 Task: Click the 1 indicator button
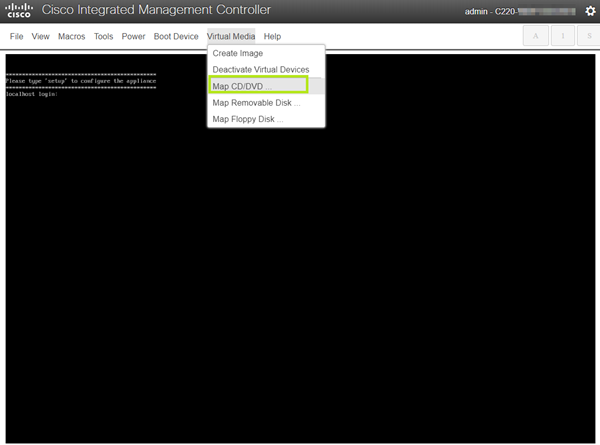[563, 36]
